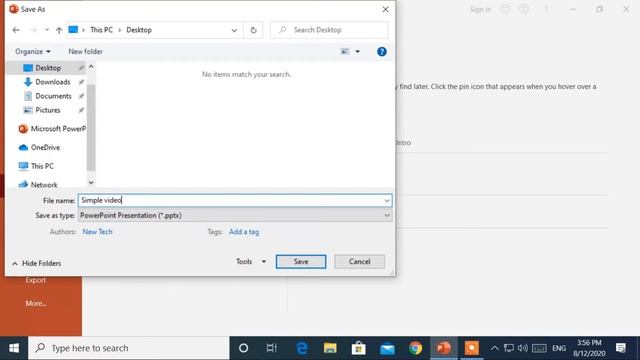Screen dimensions: 640x360
Task: Select Desktop in the navigation pane
Action: (47, 68)
